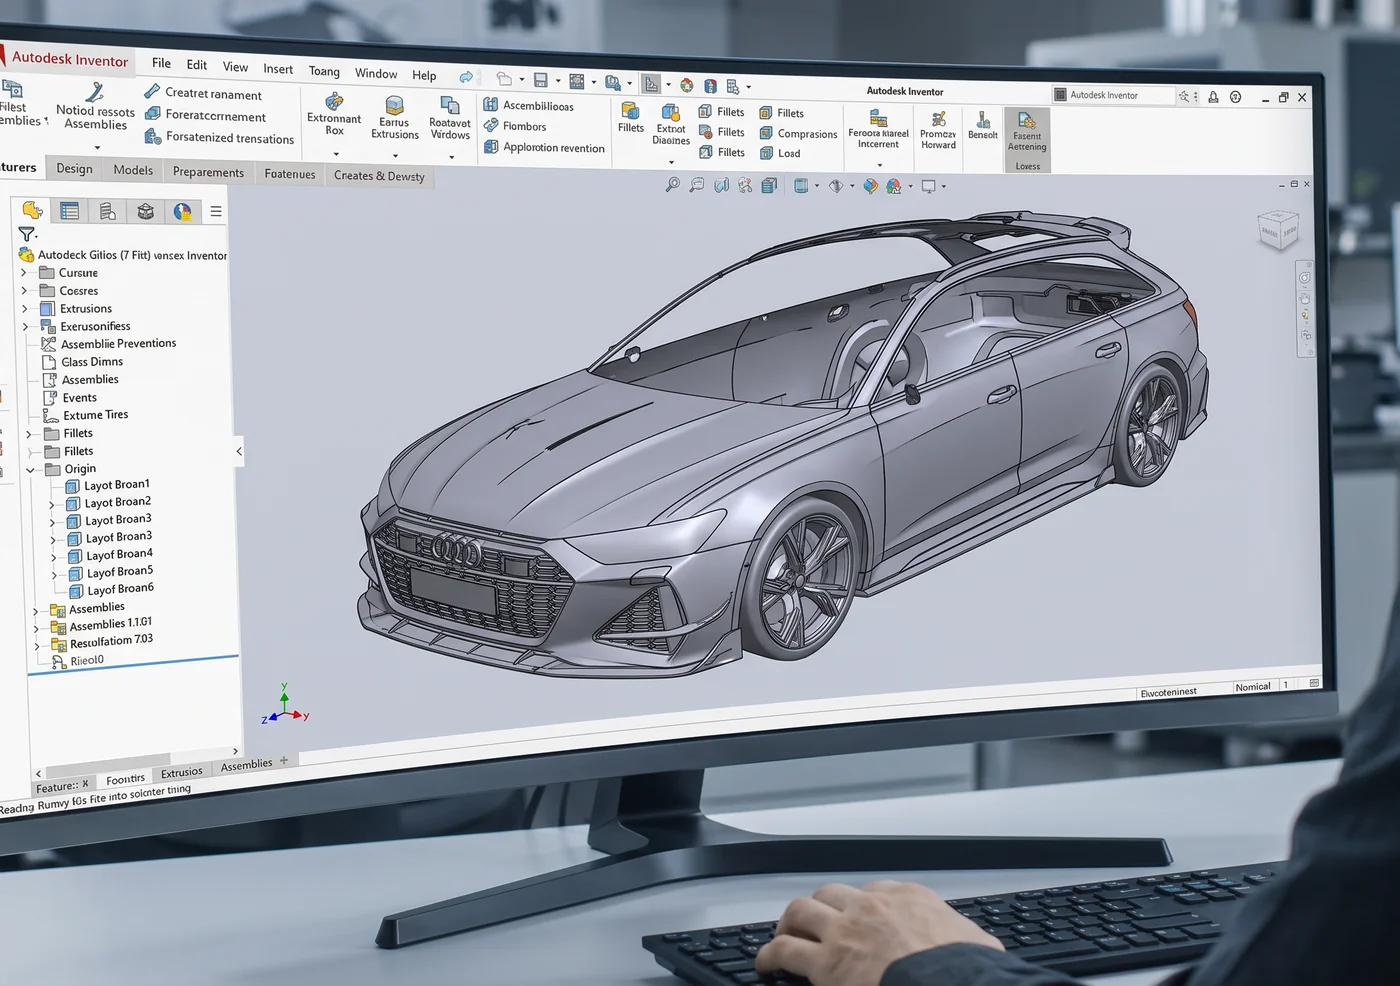Click the view cube in viewport corner
The width and height of the screenshot is (1400, 986).
point(1278,230)
